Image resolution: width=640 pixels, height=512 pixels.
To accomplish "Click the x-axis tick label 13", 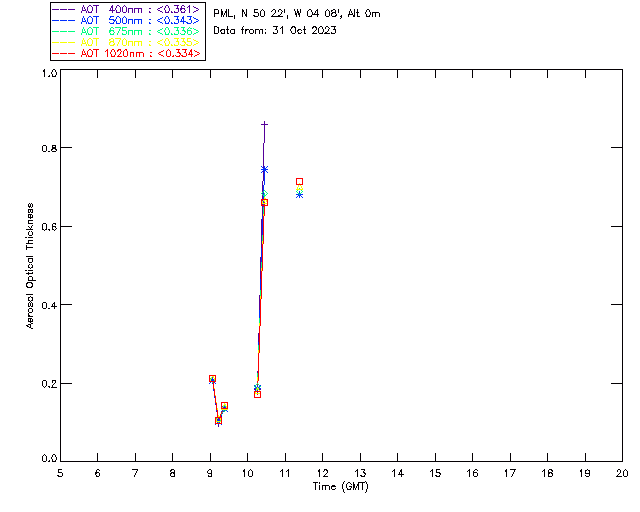I will 360,473.
